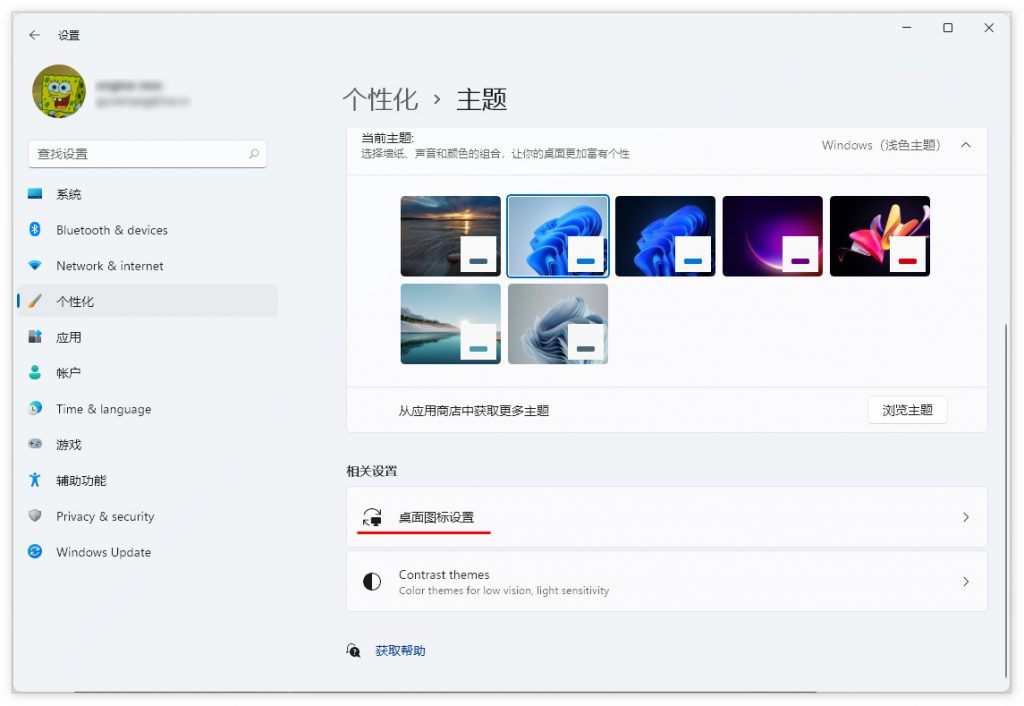Click the 浏览主题 button

click(x=907, y=409)
